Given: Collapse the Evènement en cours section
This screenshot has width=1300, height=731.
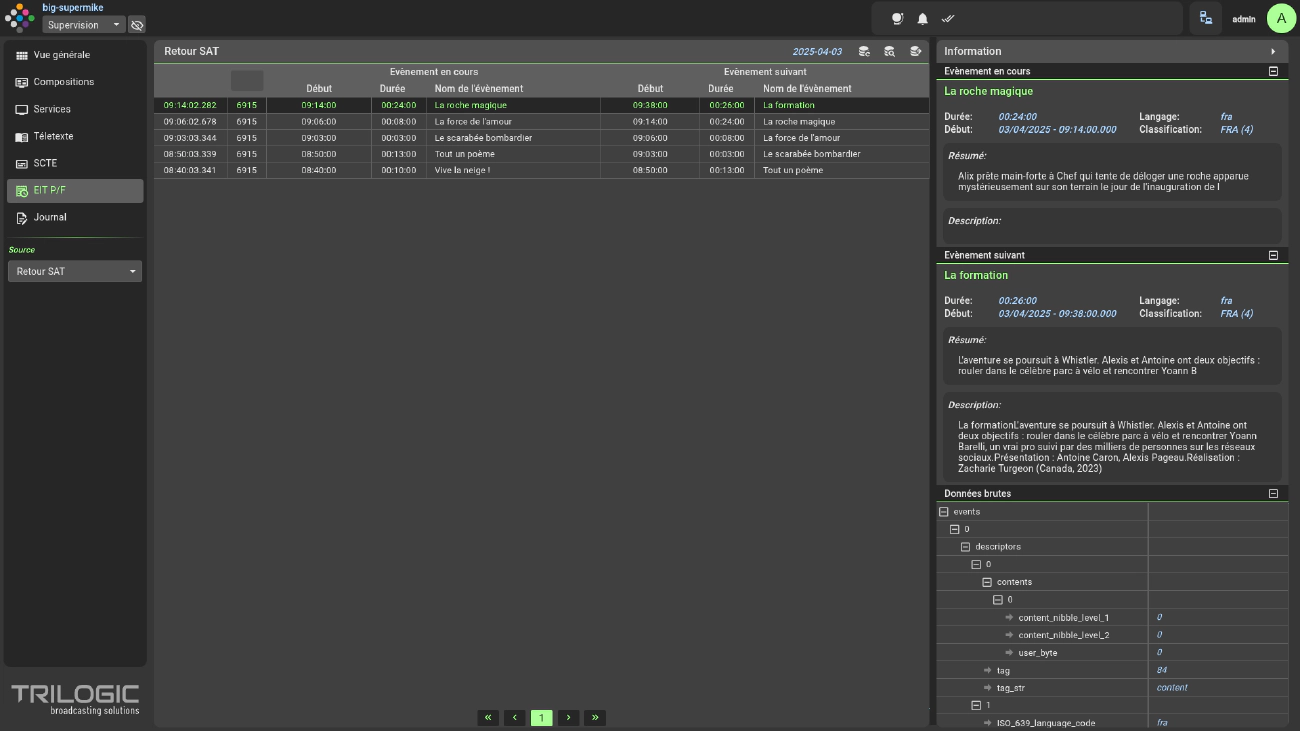Looking at the screenshot, I should (1273, 71).
